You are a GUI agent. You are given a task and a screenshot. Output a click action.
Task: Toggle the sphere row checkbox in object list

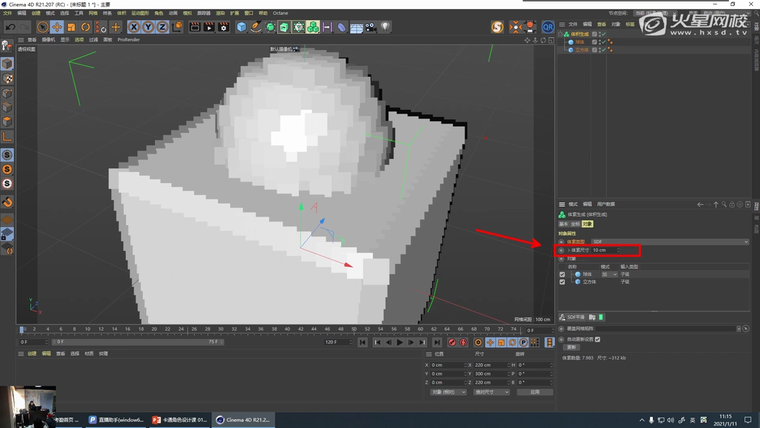click(x=562, y=274)
